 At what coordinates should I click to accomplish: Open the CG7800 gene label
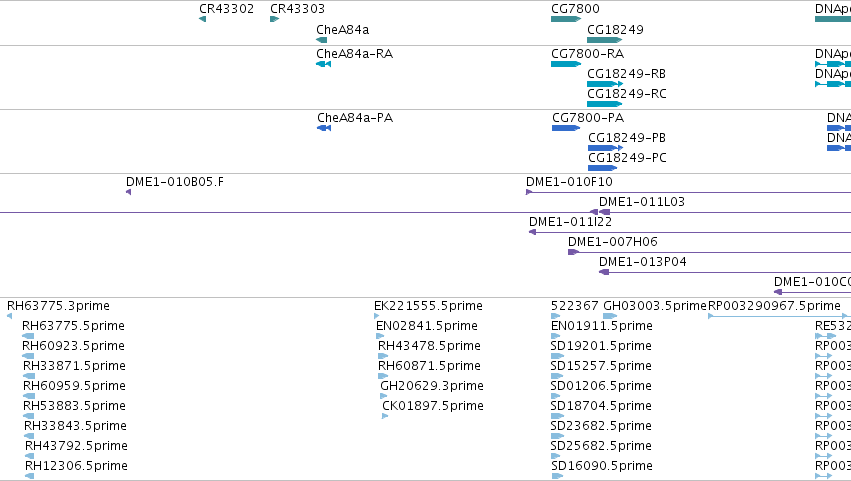[x=575, y=9]
